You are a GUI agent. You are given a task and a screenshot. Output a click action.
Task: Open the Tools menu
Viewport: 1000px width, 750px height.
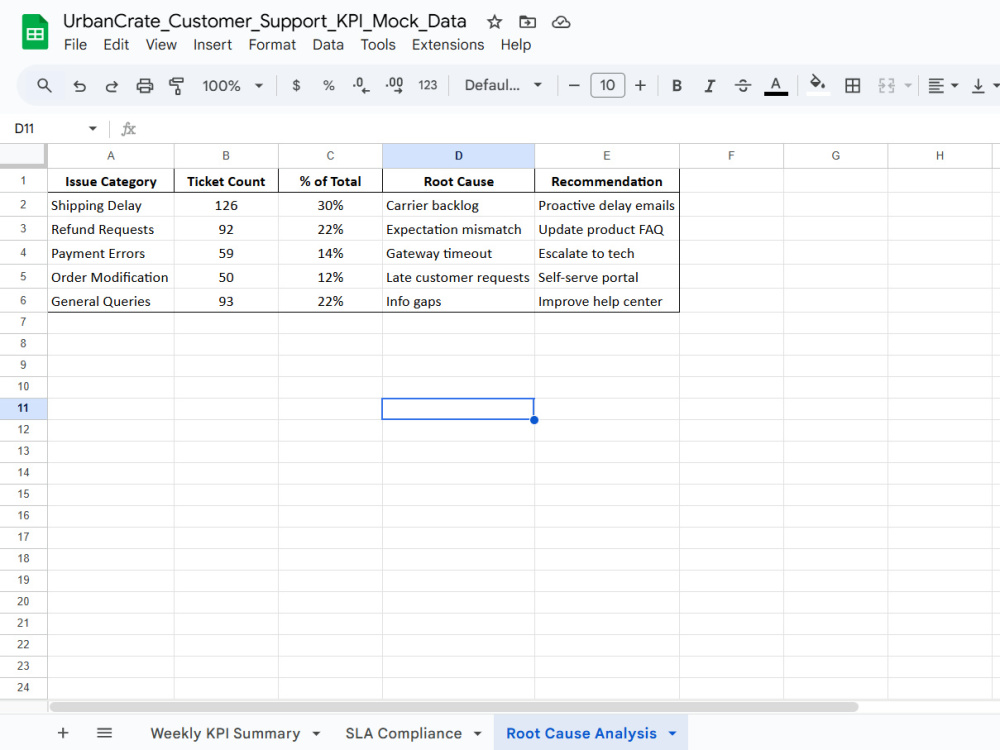point(378,45)
